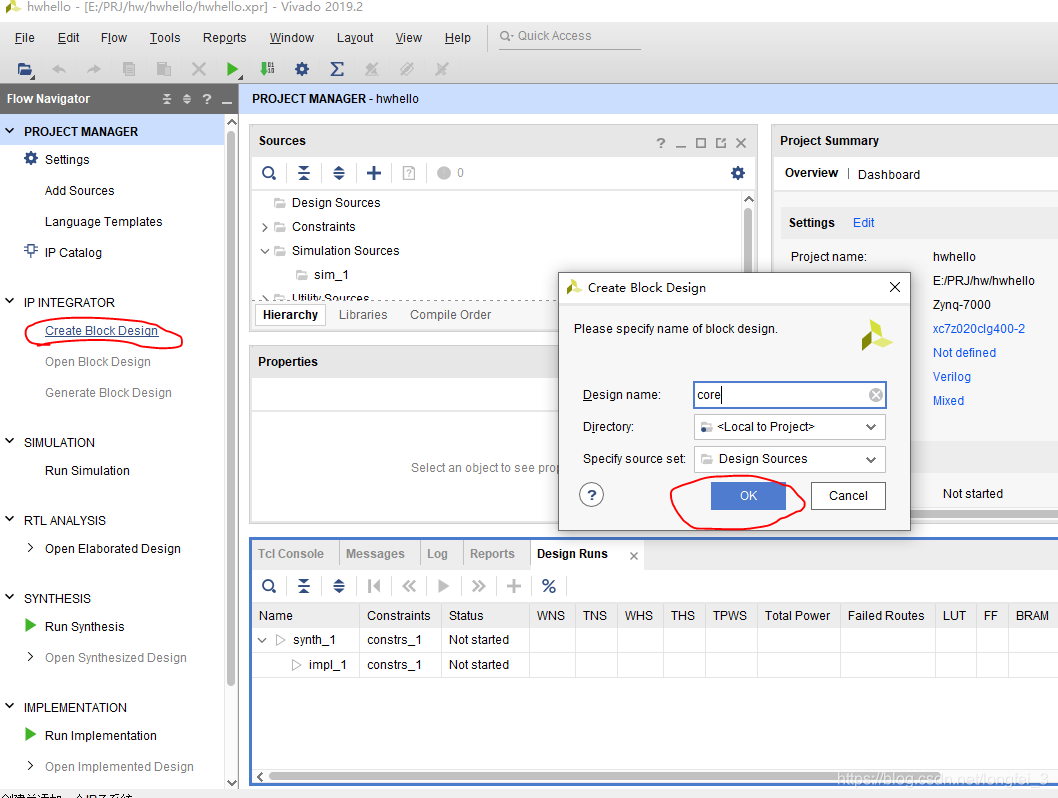This screenshot has height=798, width=1058.
Task: Expand Constraints folder in Sources
Action: [x=264, y=227]
